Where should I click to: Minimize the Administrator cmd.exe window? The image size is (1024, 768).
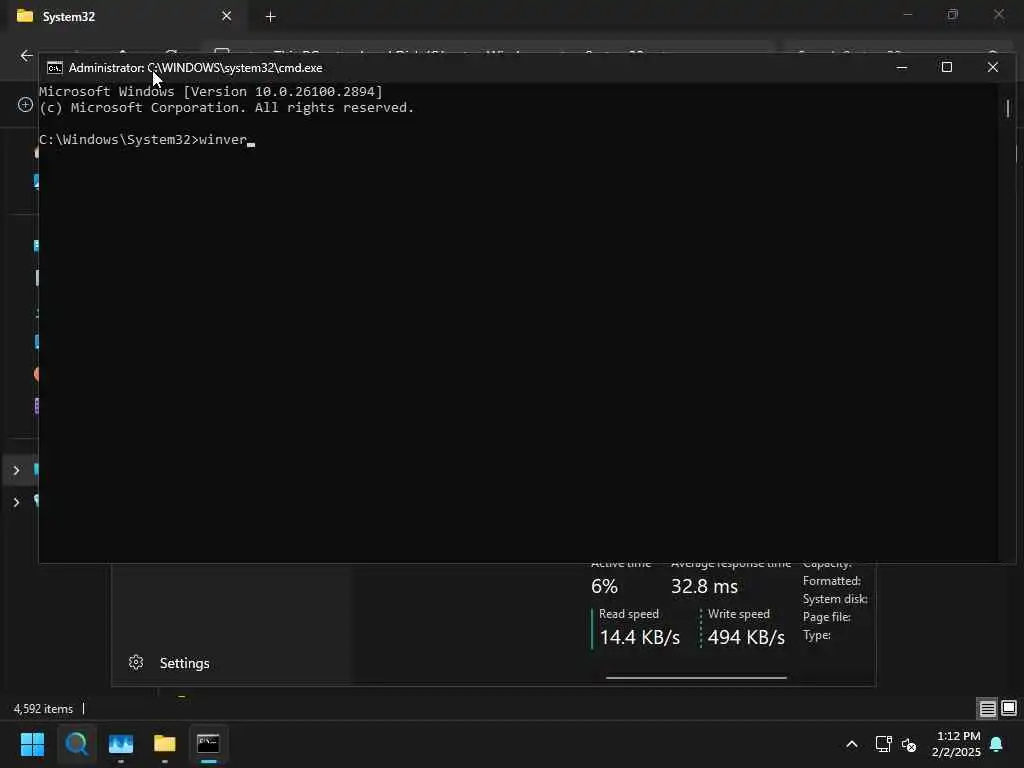click(902, 67)
